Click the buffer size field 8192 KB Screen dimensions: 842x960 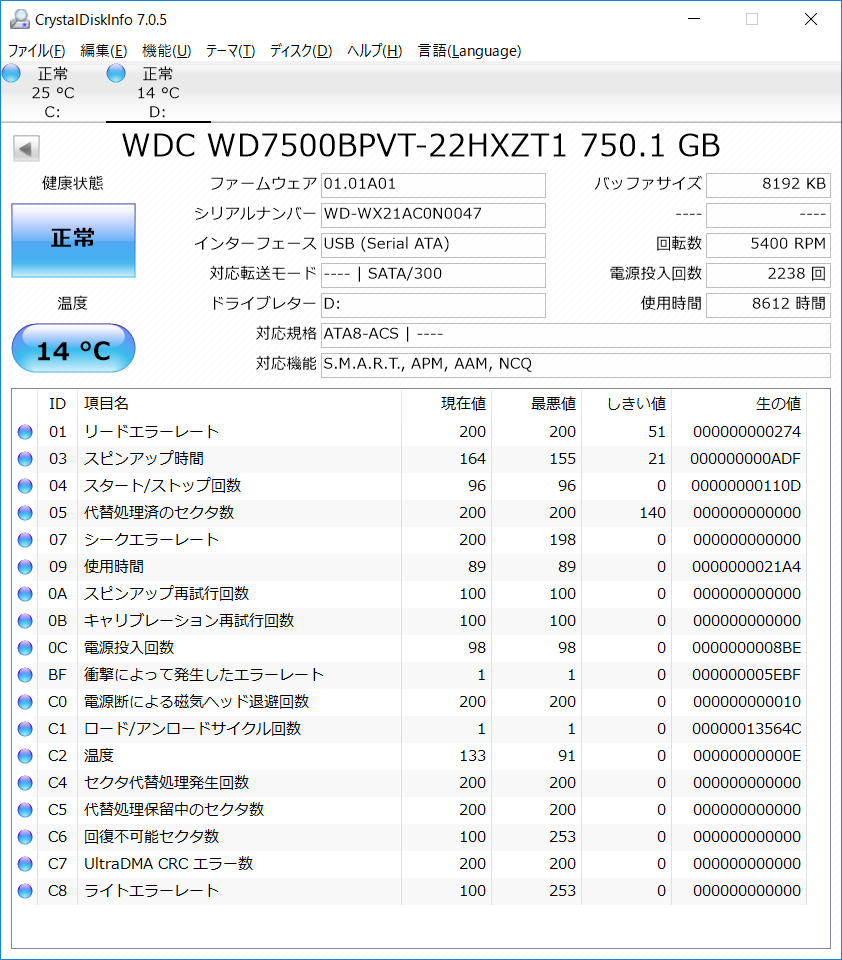click(x=769, y=185)
